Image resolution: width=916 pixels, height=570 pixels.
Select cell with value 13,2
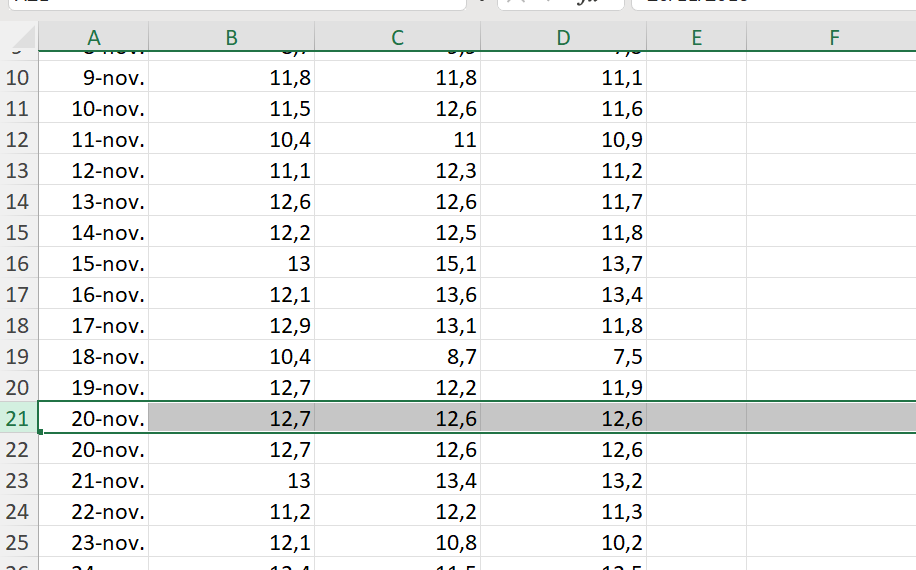click(x=563, y=481)
